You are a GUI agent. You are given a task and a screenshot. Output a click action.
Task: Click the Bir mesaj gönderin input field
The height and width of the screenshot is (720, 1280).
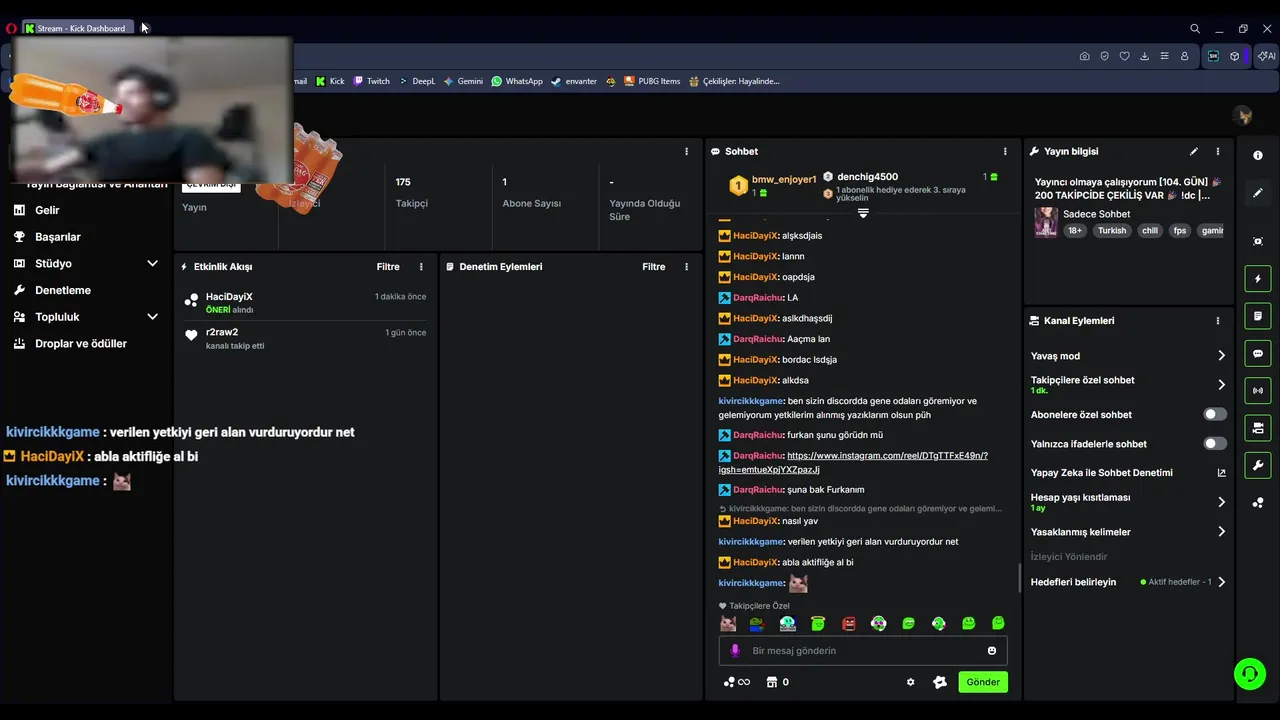coord(863,650)
